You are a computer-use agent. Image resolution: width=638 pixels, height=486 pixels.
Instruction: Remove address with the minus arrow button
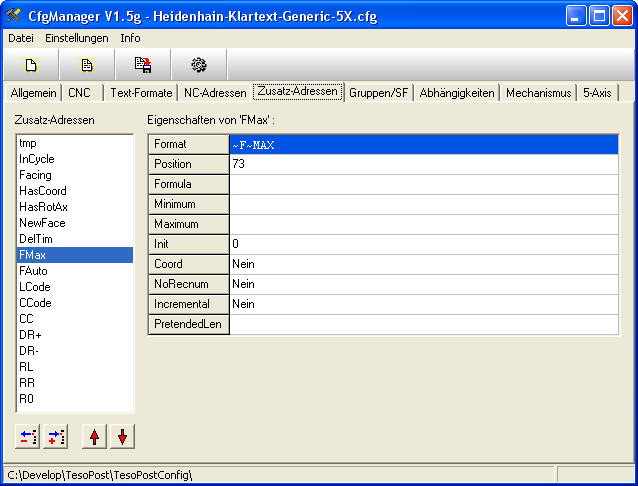pos(28,437)
